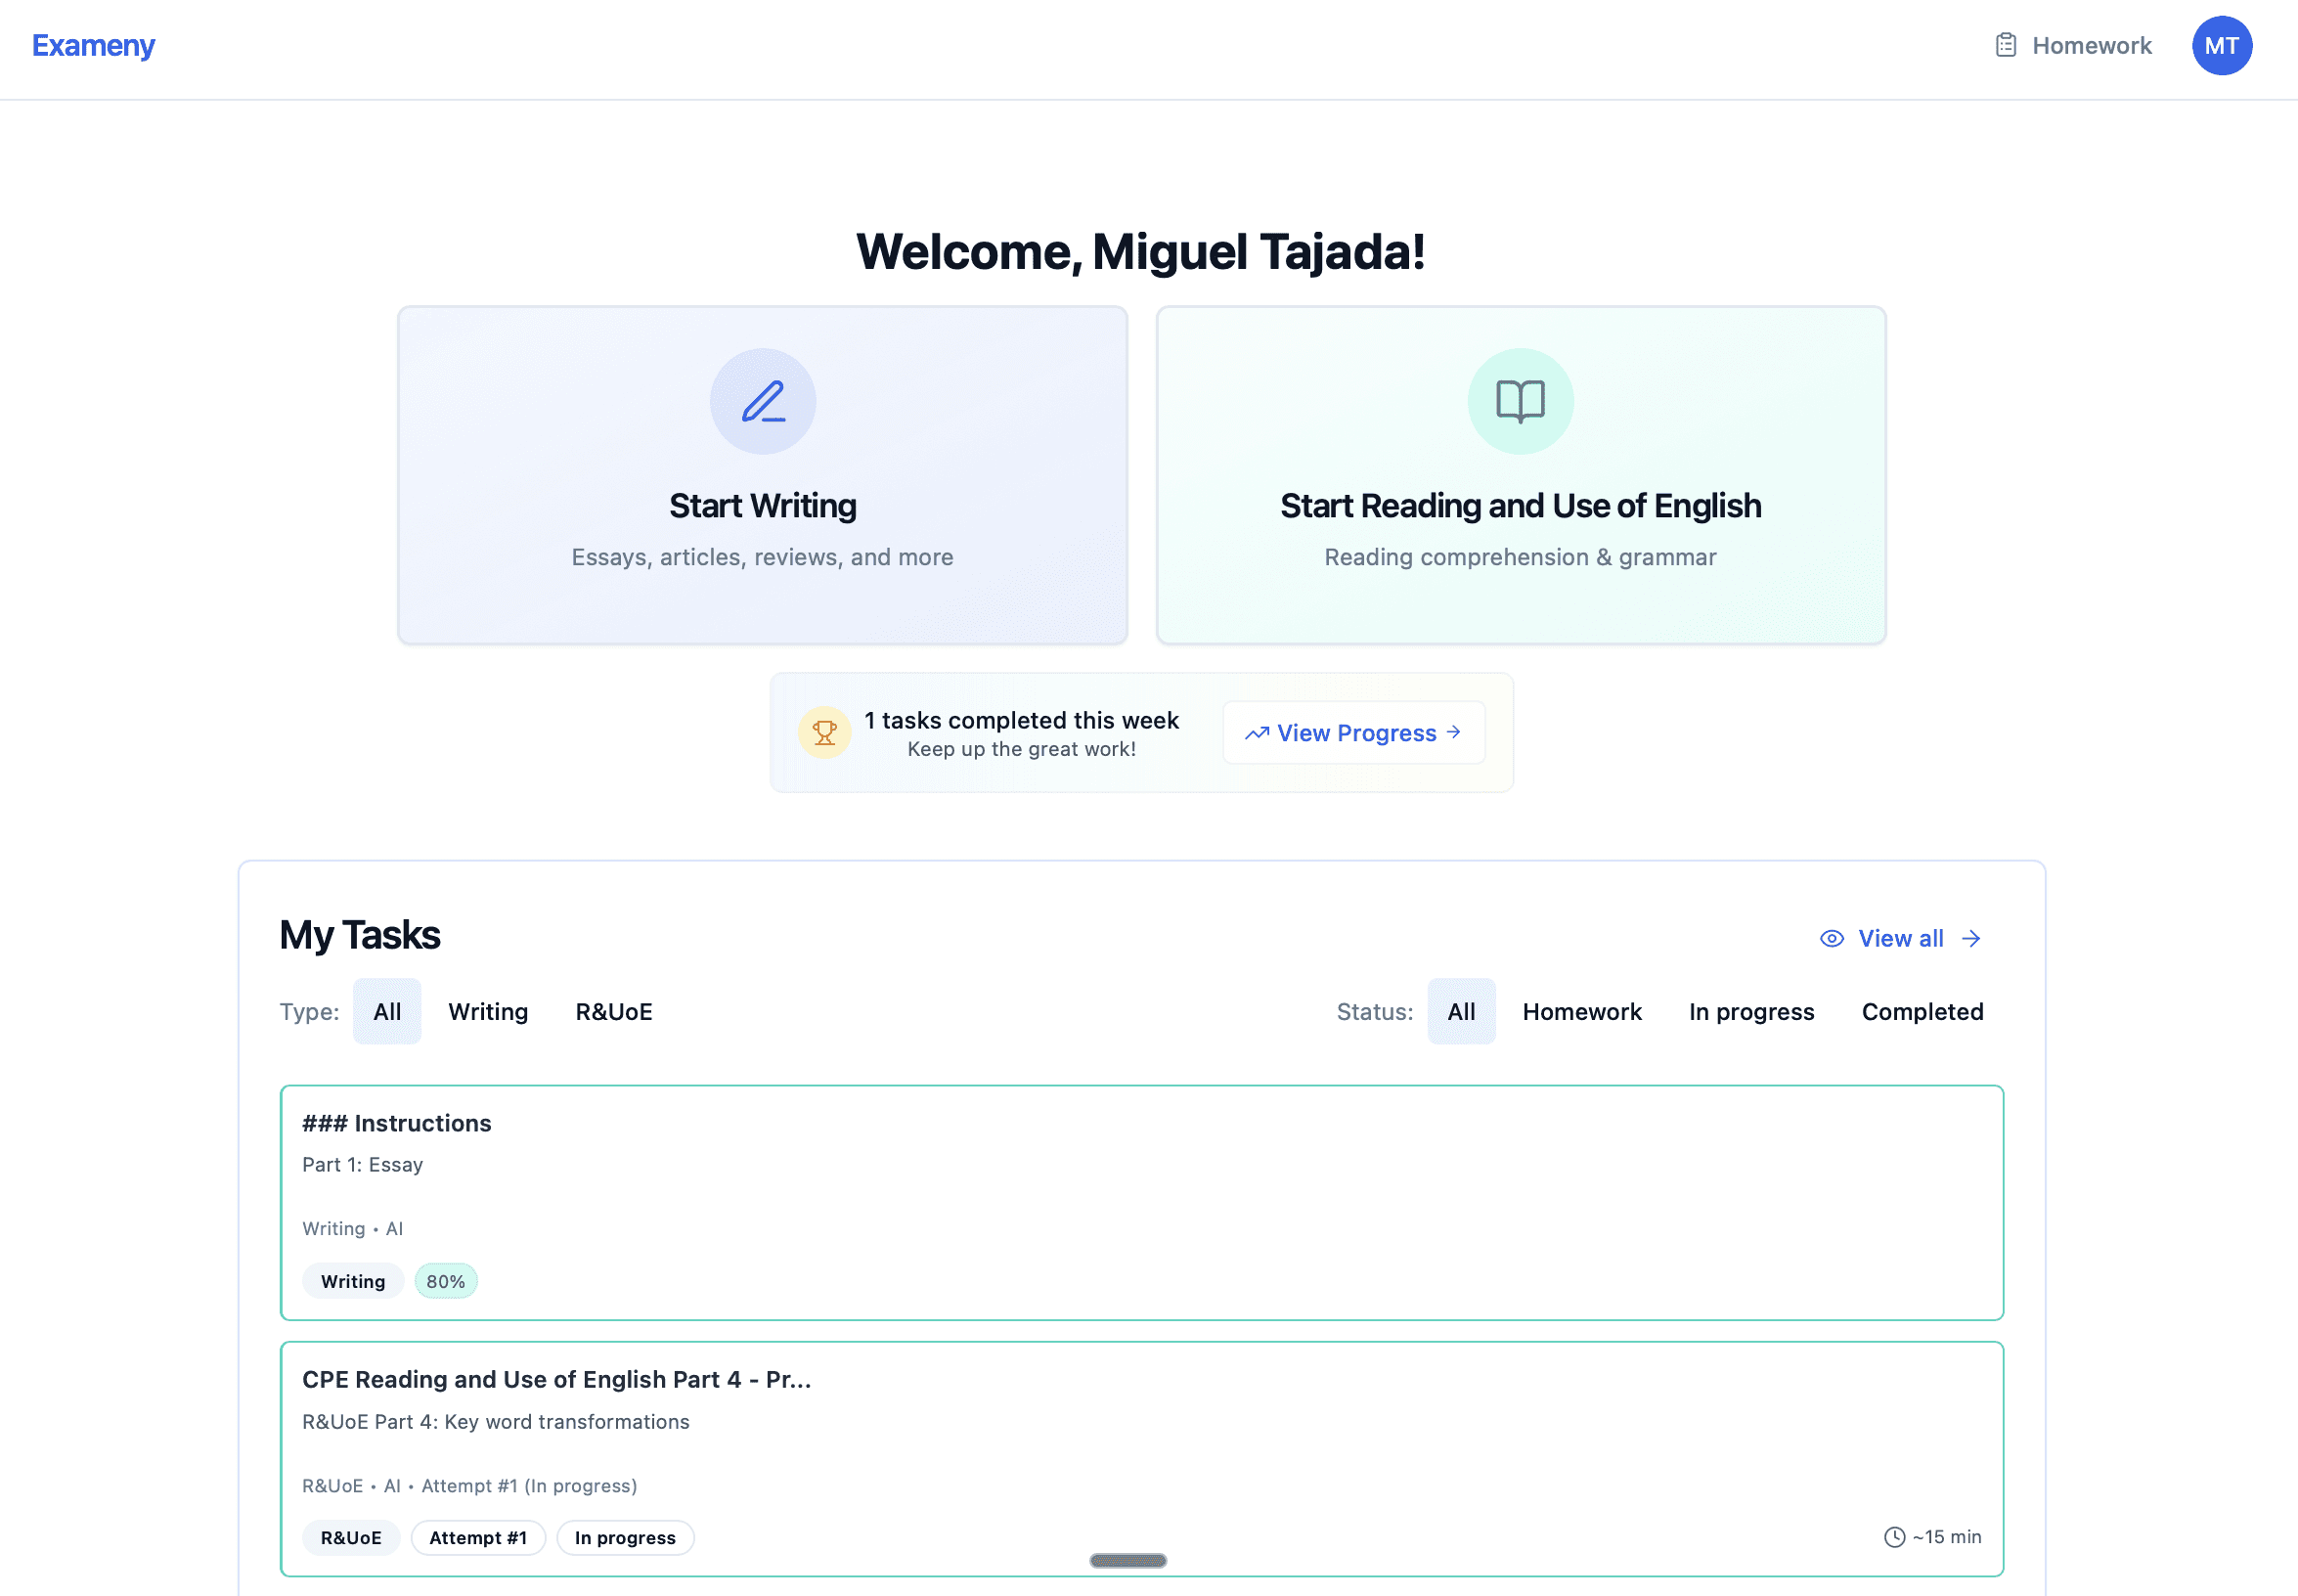Click the 80% score badge on Instructions task
The width and height of the screenshot is (2298, 1596).
click(x=445, y=1280)
